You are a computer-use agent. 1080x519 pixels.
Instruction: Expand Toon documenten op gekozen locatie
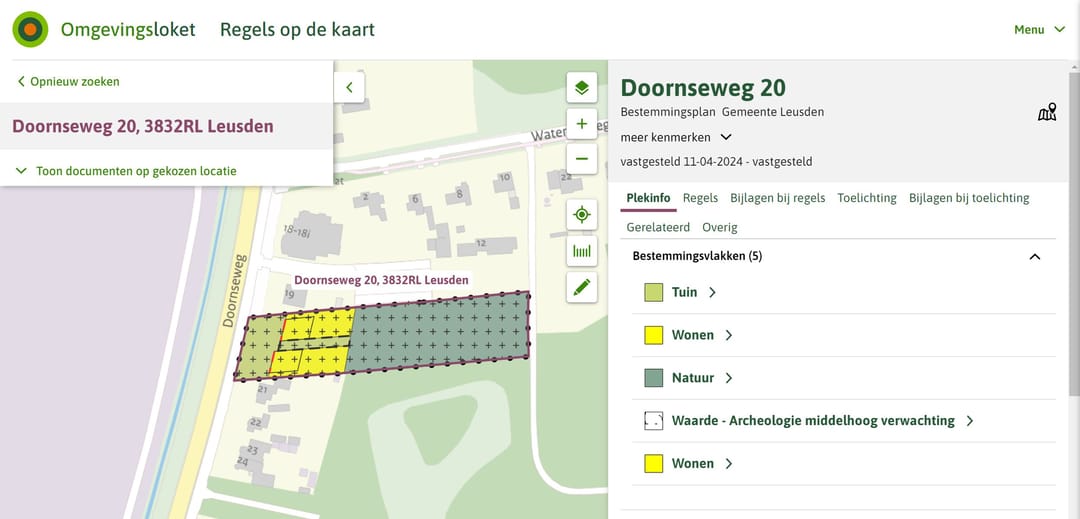[x=127, y=171]
